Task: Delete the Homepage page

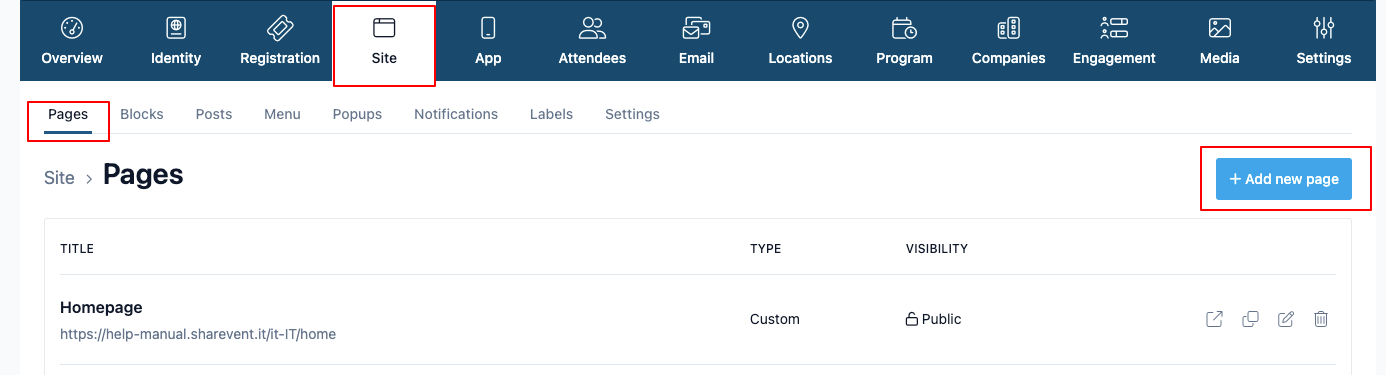Action: click(1321, 320)
